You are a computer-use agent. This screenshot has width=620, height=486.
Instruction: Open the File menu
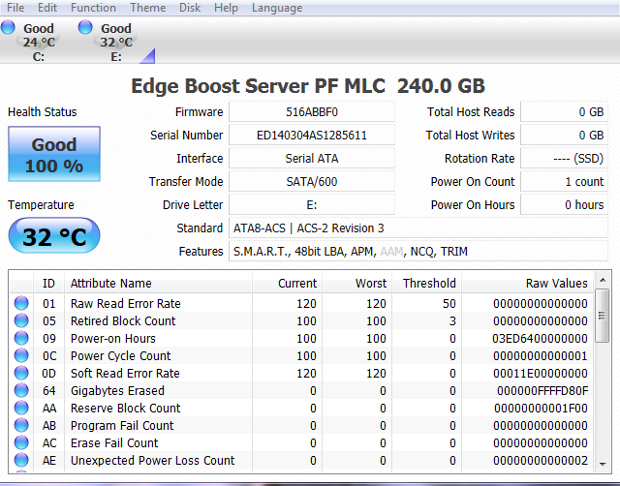(x=15, y=8)
